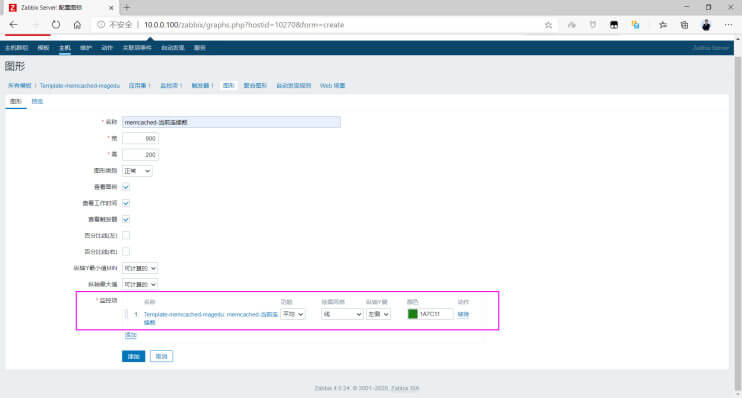Click 移除 remove link for item 1

click(463, 314)
